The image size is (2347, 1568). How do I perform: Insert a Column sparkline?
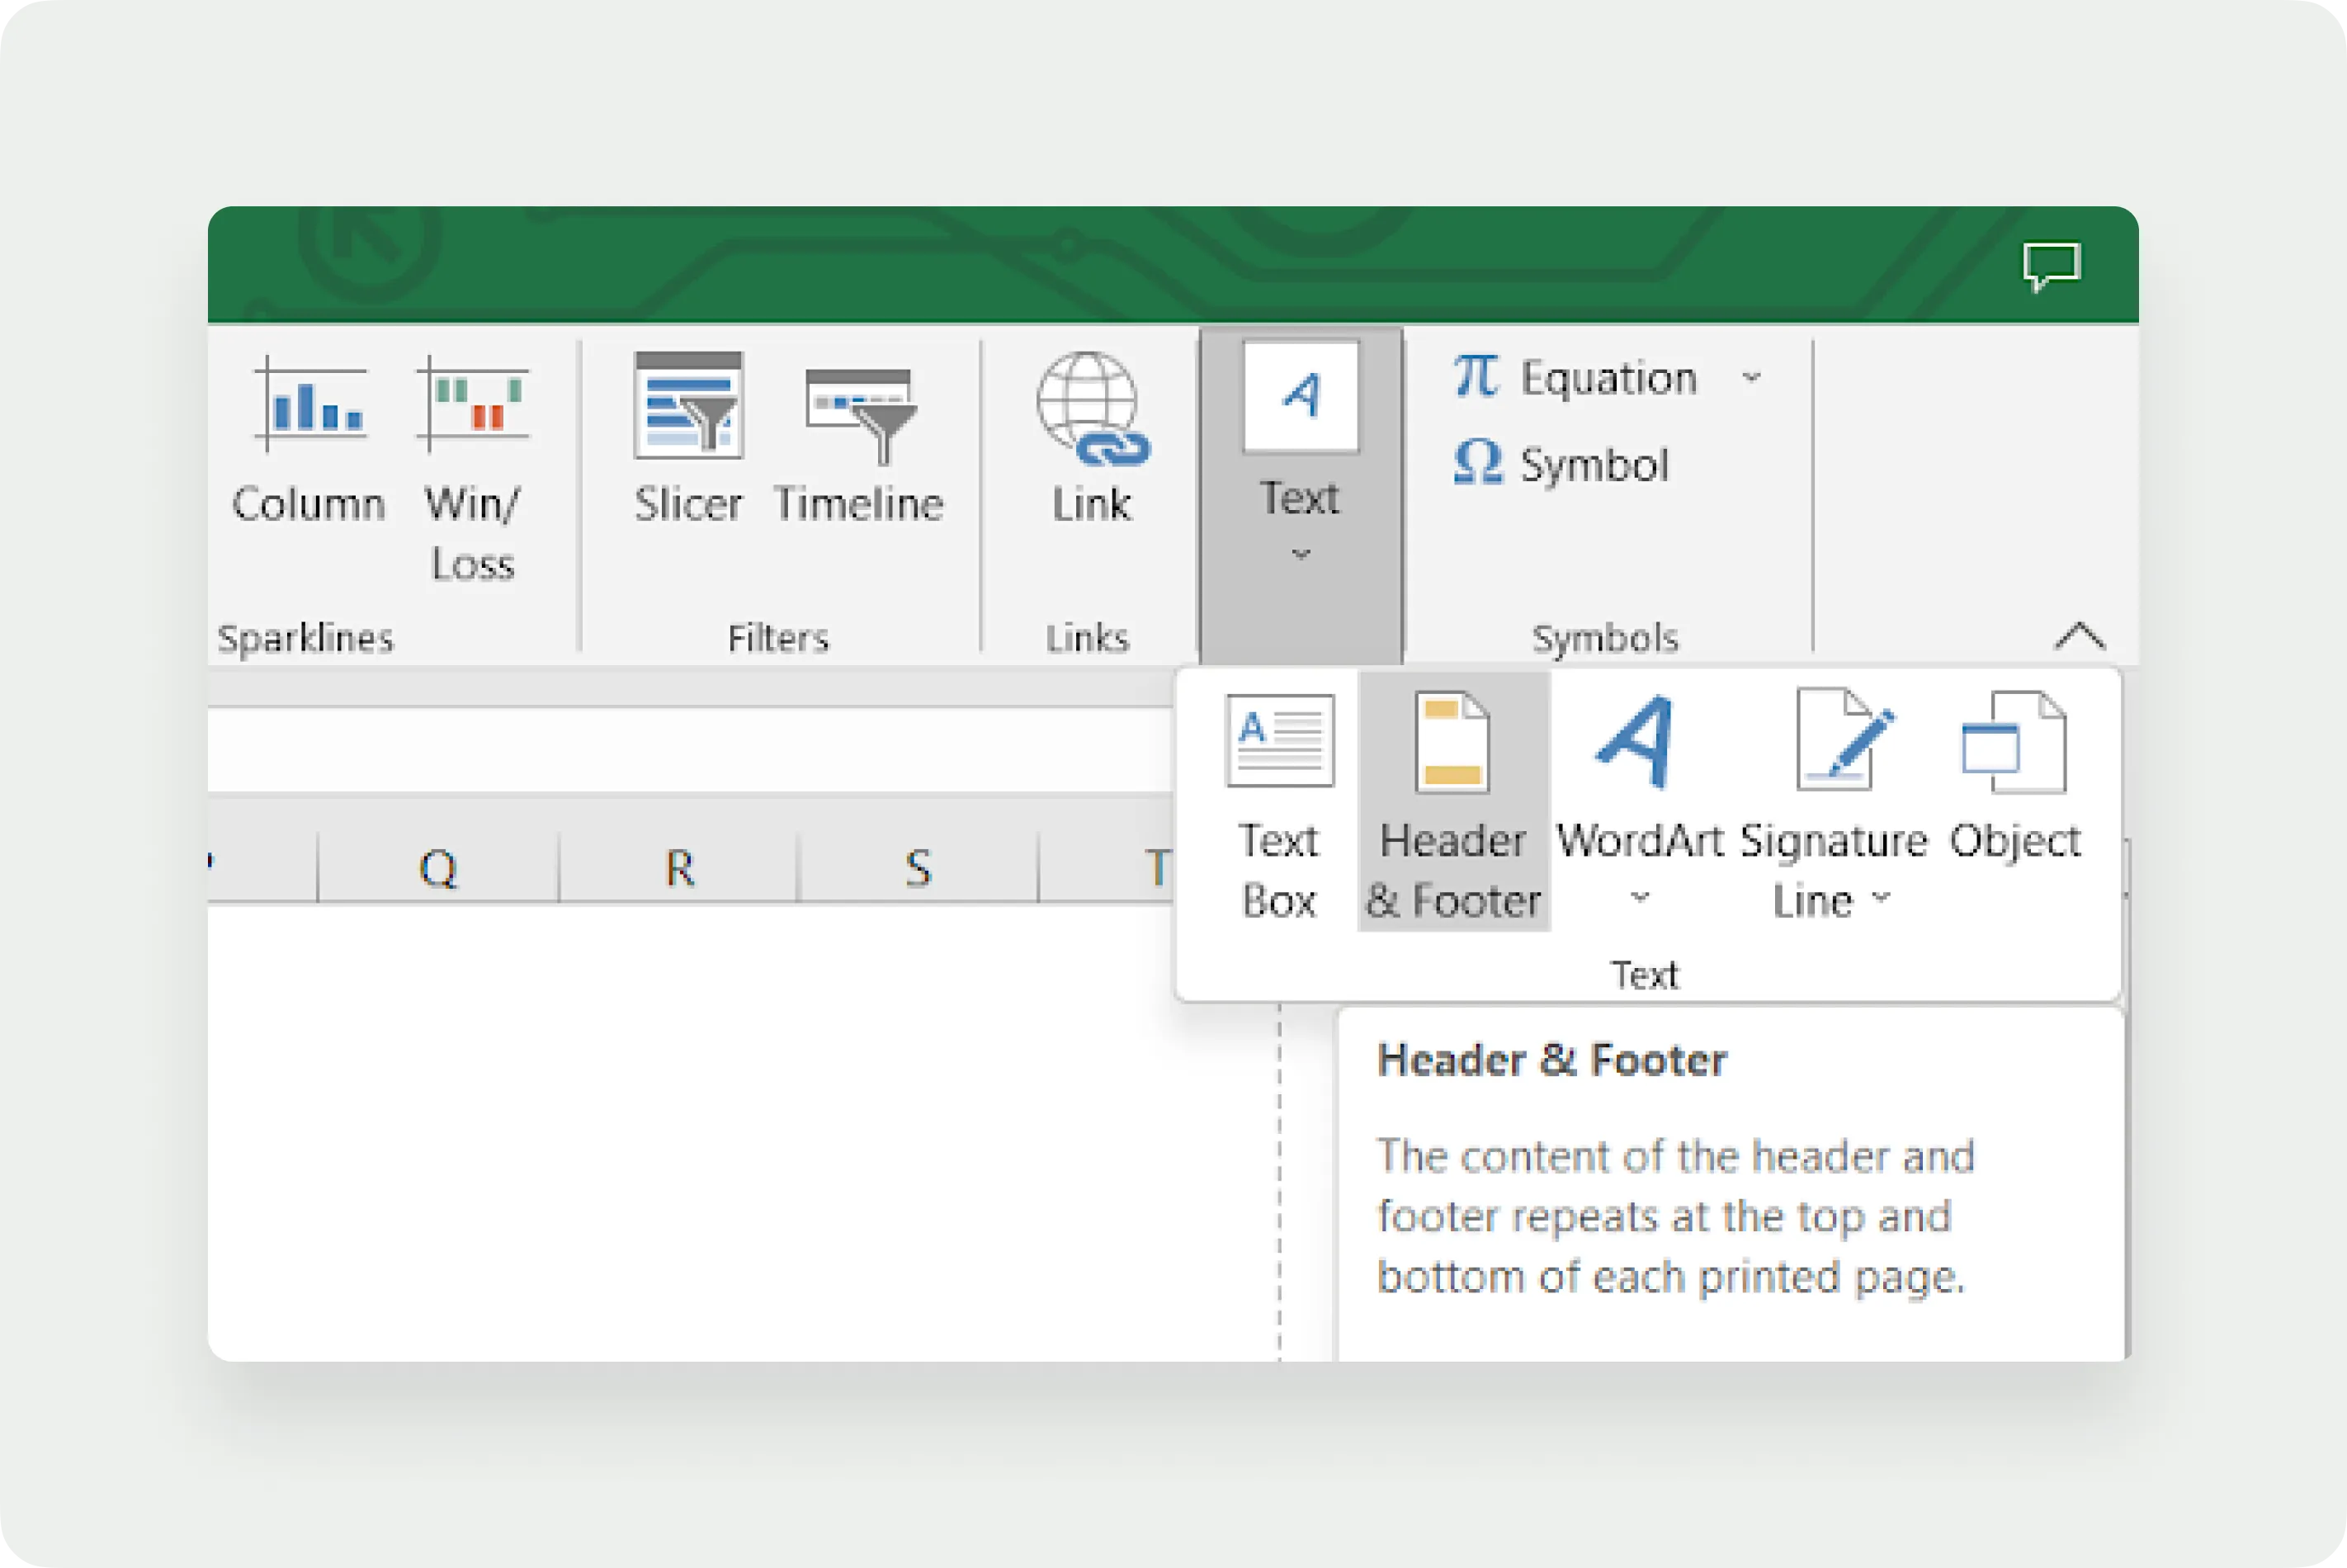[x=309, y=440]
